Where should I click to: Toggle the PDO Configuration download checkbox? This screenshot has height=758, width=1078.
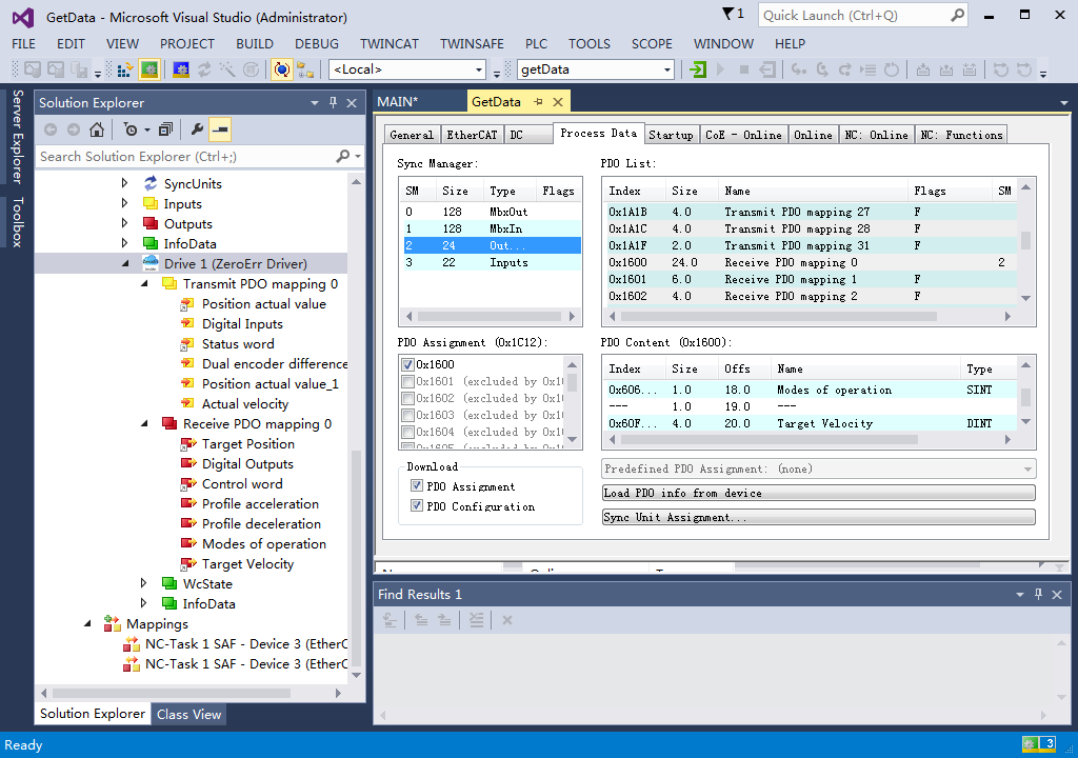(x=416, y=507)
